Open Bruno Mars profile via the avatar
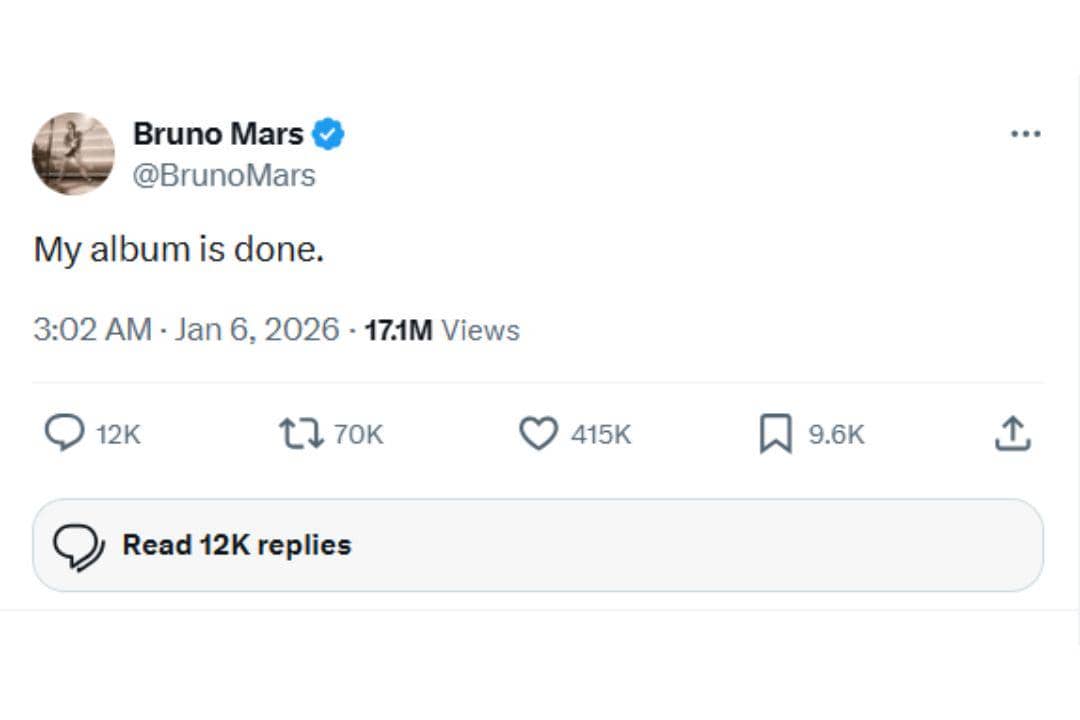1080x720 pixels. (74, 154)
